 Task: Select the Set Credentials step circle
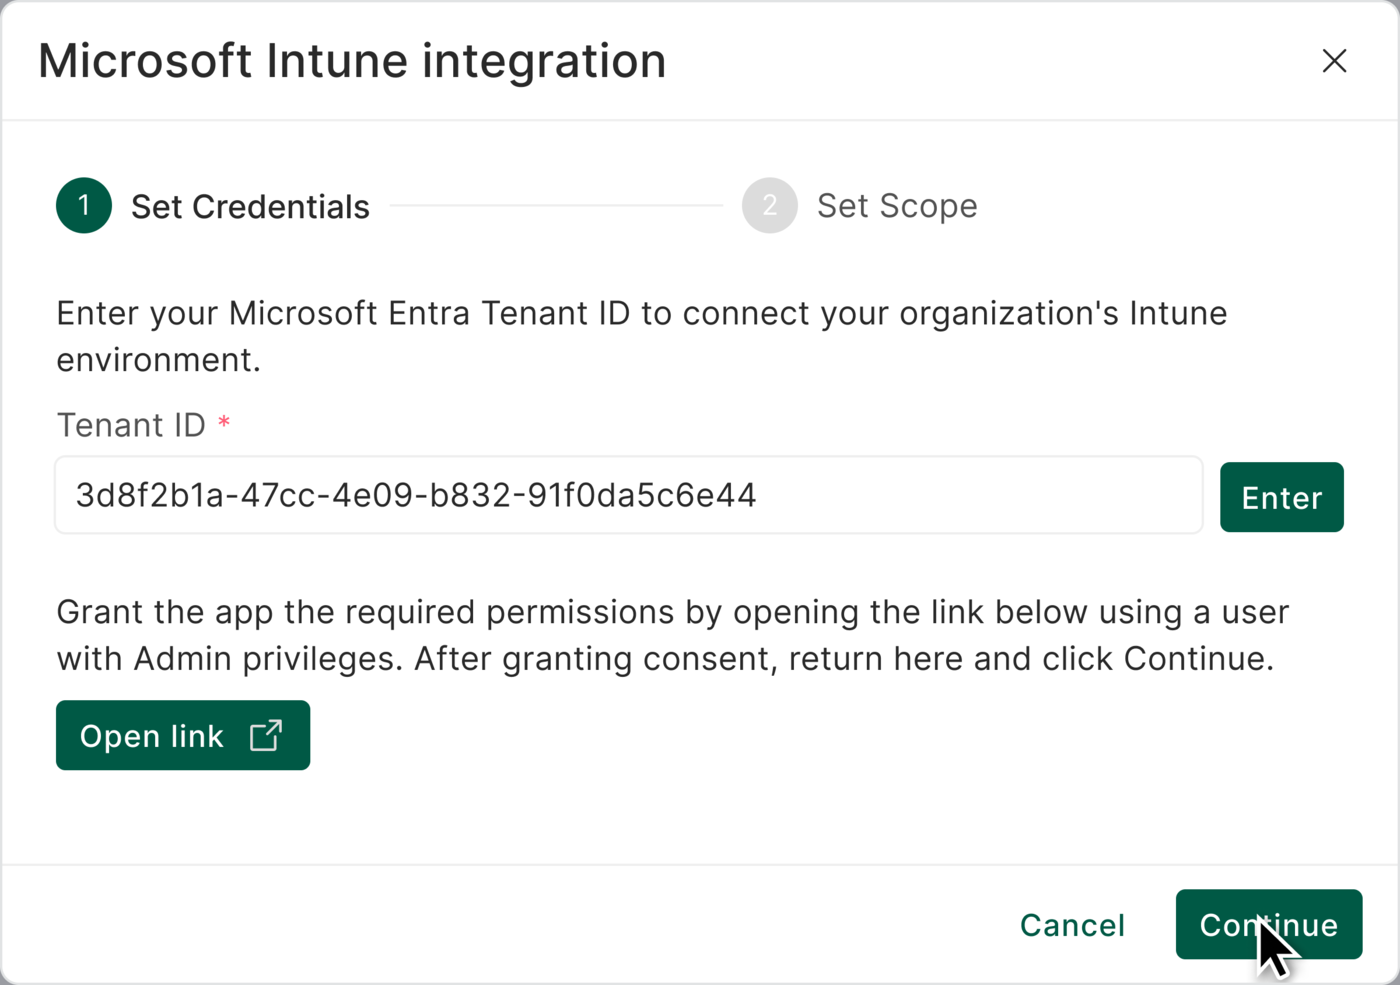(x=84, y=205)
